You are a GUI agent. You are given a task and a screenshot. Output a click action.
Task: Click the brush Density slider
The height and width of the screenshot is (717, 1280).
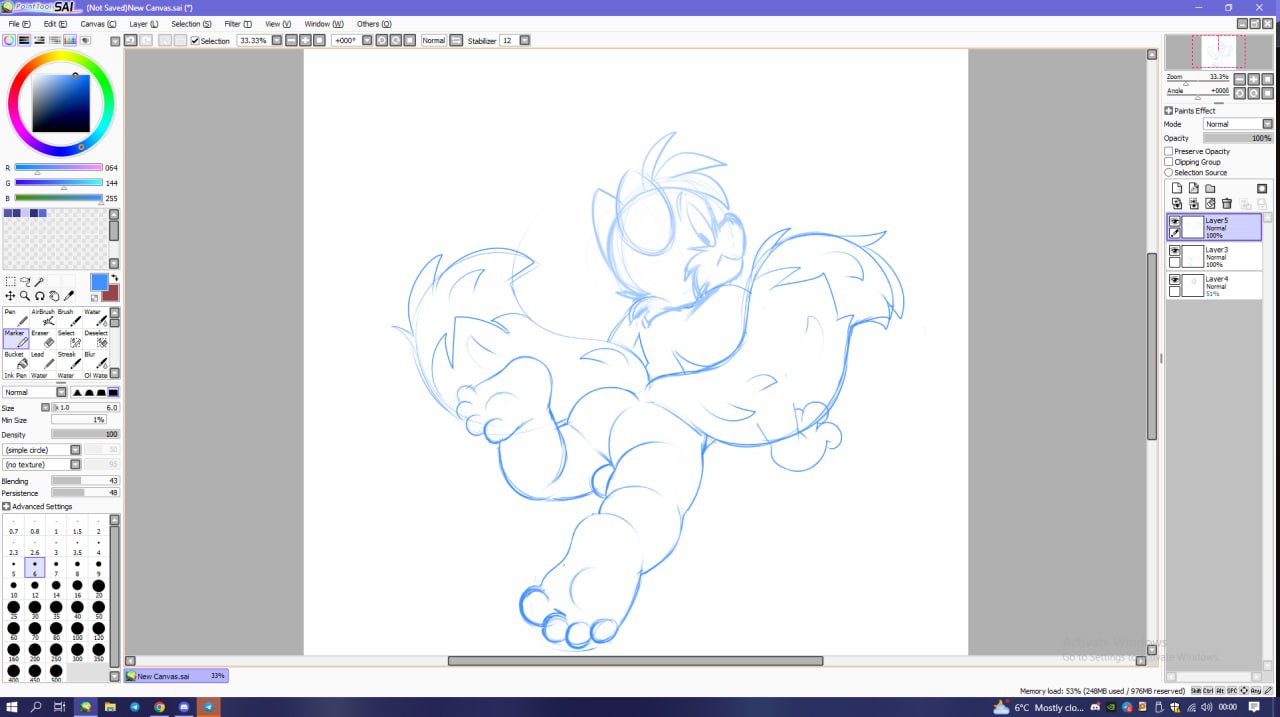pyautogui.click(x=85, y=435)
